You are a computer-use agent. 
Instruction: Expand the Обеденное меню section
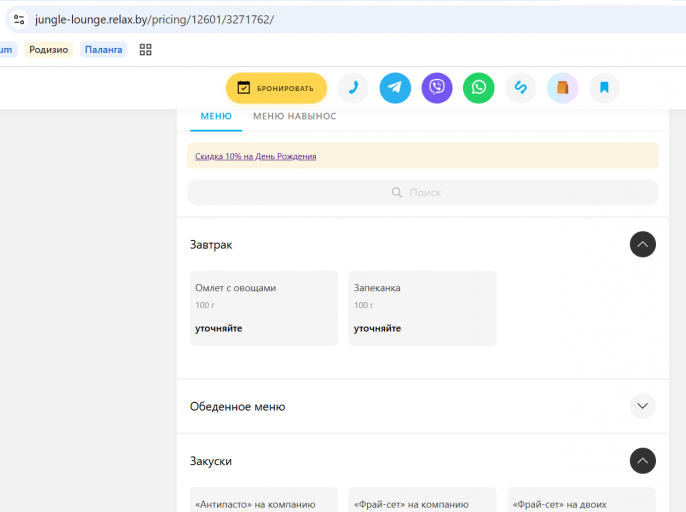coord(643,406)
